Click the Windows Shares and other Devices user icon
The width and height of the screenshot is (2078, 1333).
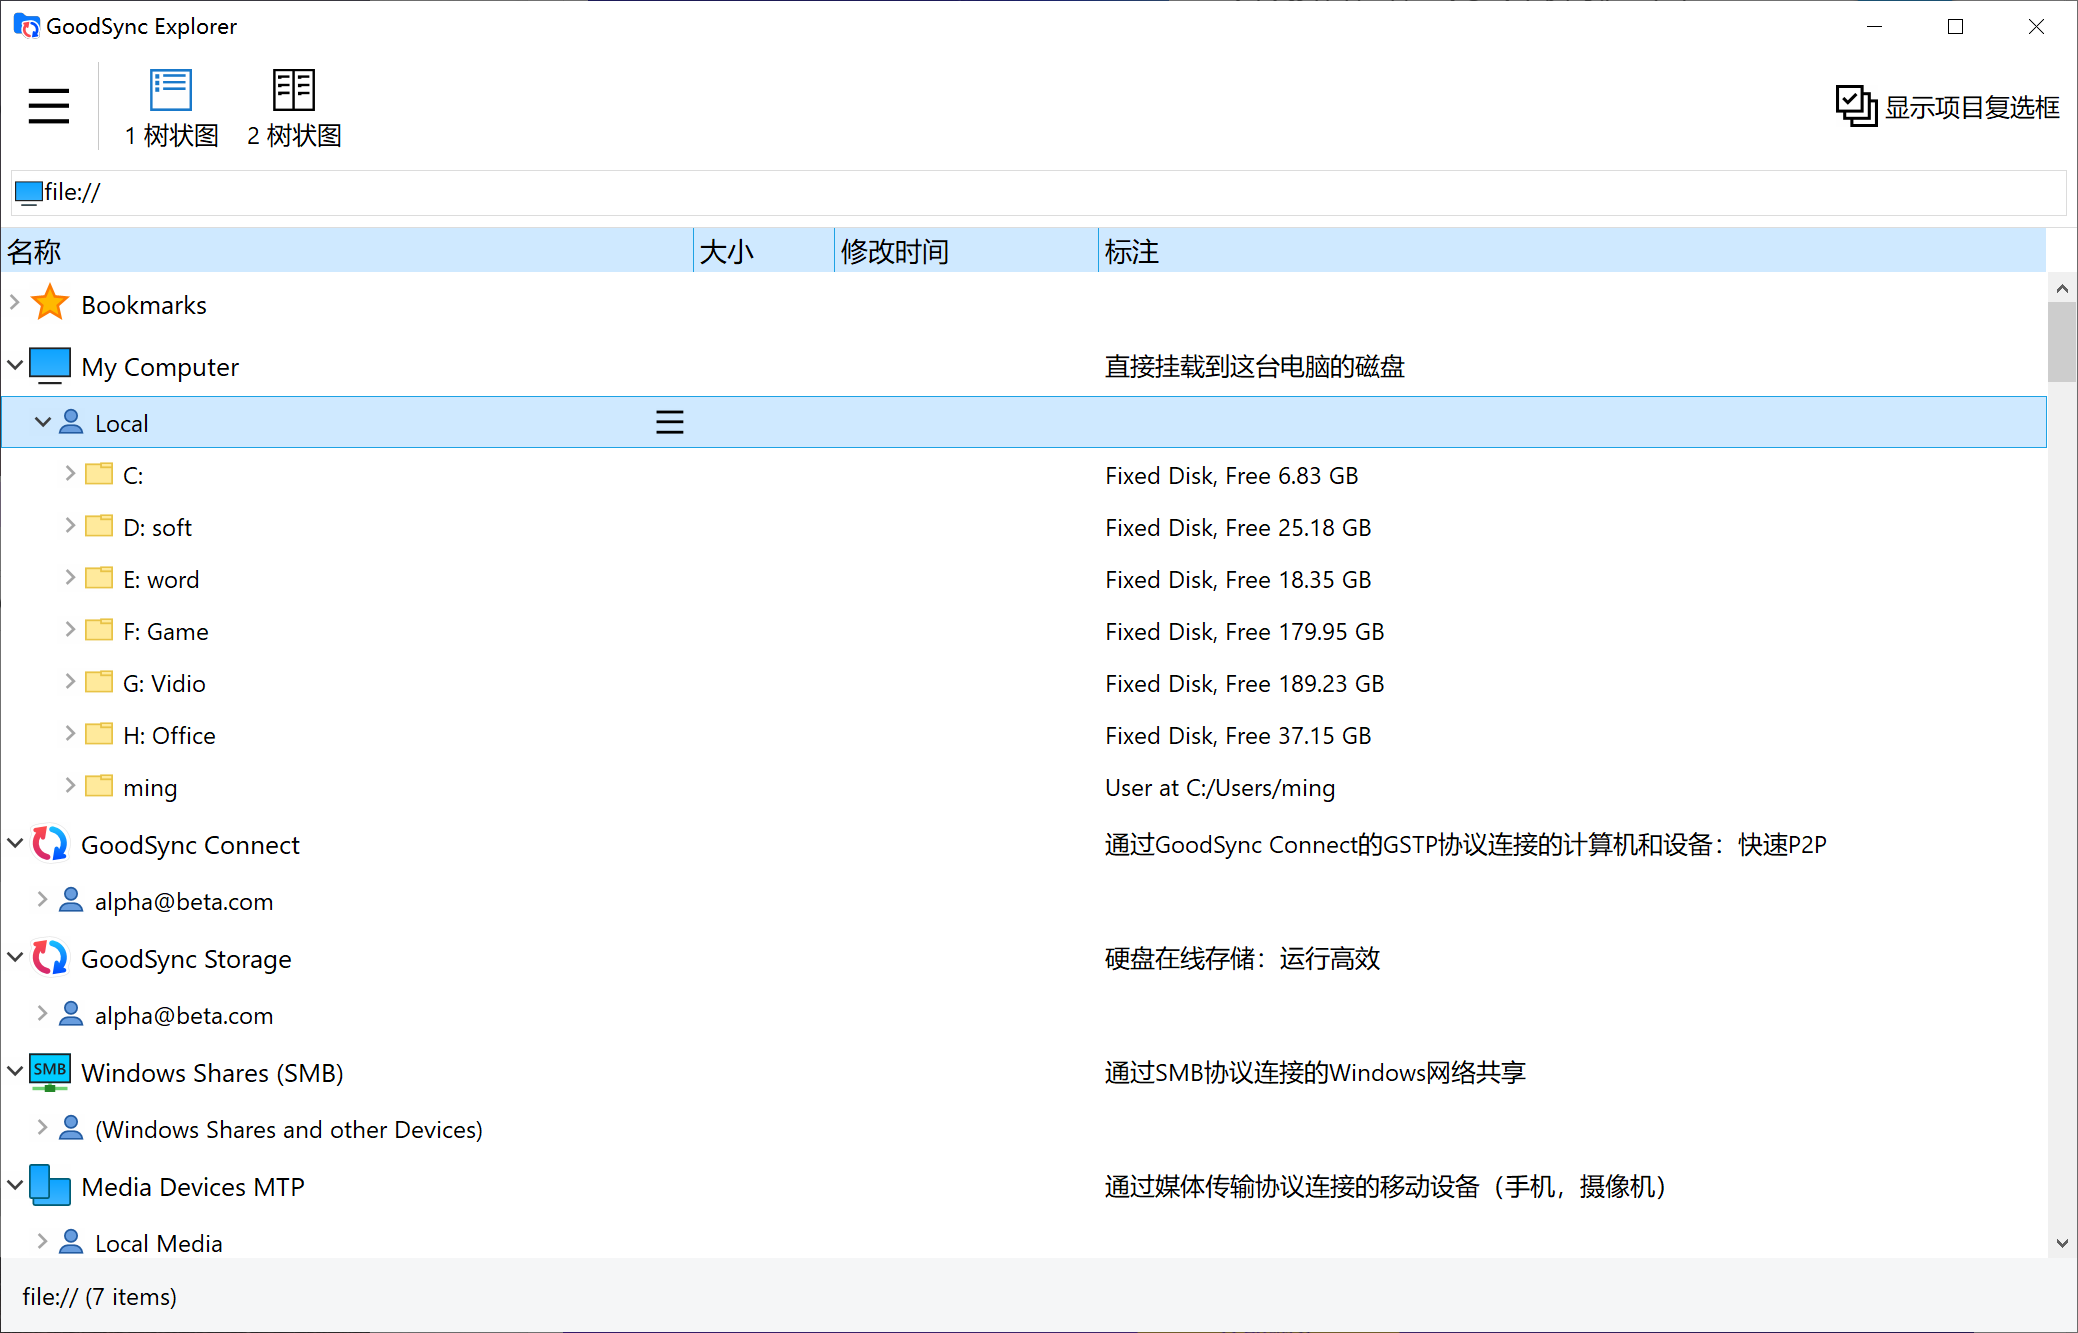point(71,1128)
